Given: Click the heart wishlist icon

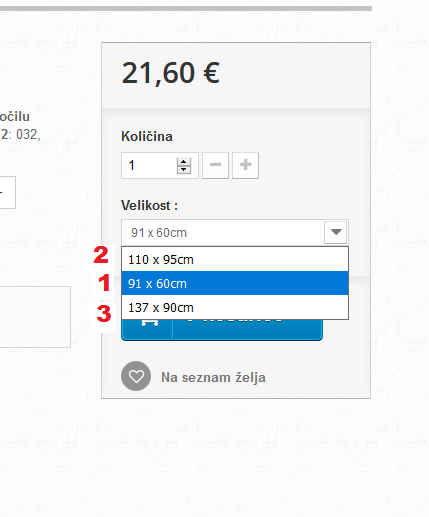Looking at the screenshot, I should (136, 376).
